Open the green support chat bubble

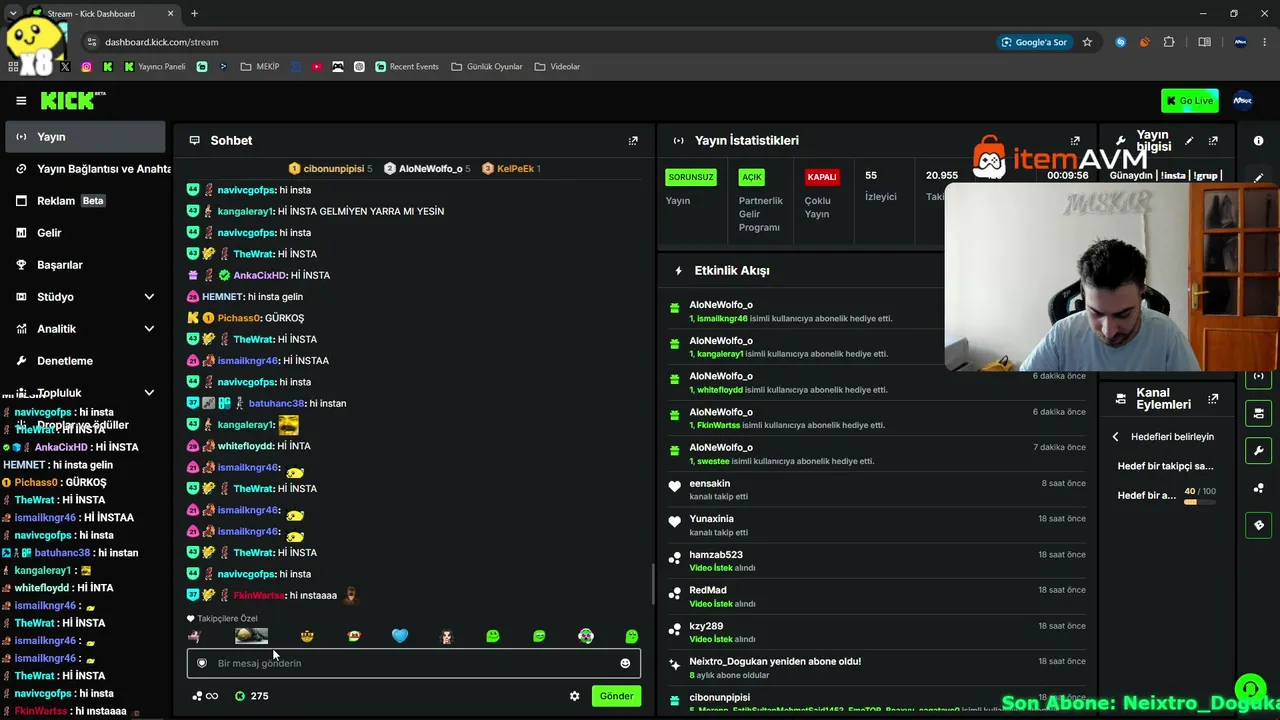pos(1249,688)
